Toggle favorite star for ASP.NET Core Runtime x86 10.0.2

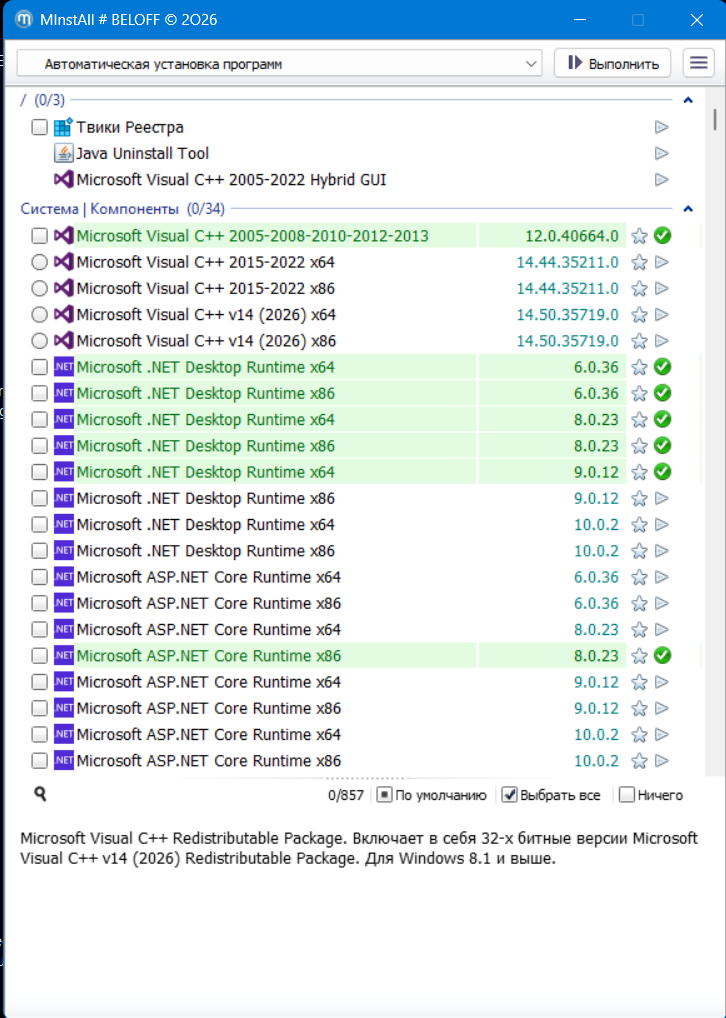[x=640, y=761]
